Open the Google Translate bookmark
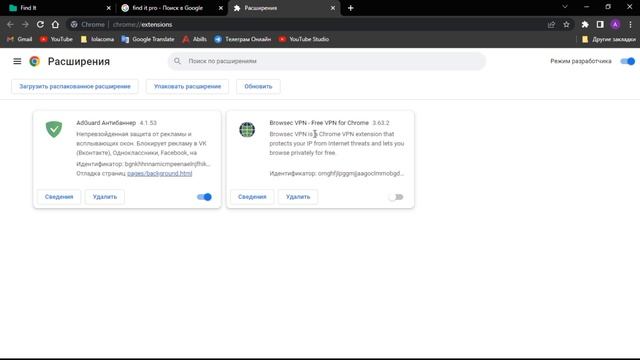Viewport: 640px width, 360px height. click(148, 39)
